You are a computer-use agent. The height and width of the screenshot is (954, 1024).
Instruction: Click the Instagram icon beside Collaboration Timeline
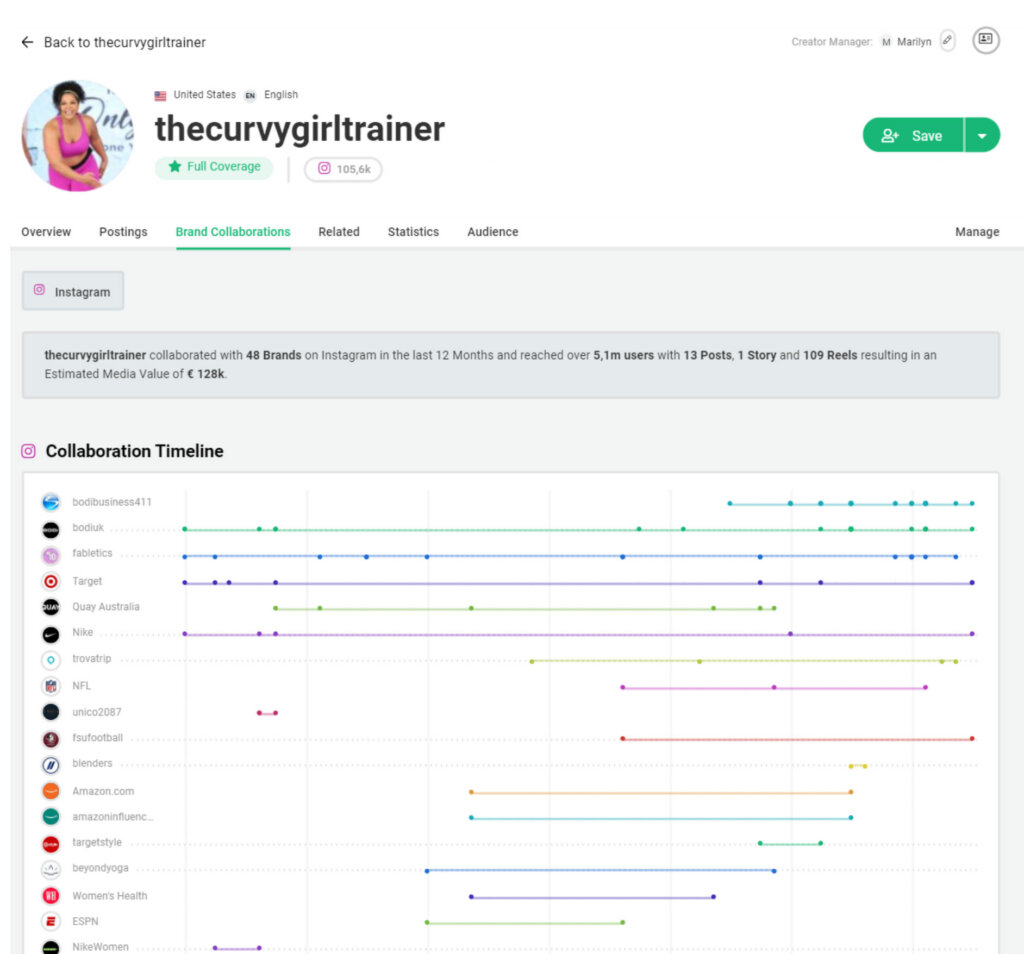(x=27, y=451)
